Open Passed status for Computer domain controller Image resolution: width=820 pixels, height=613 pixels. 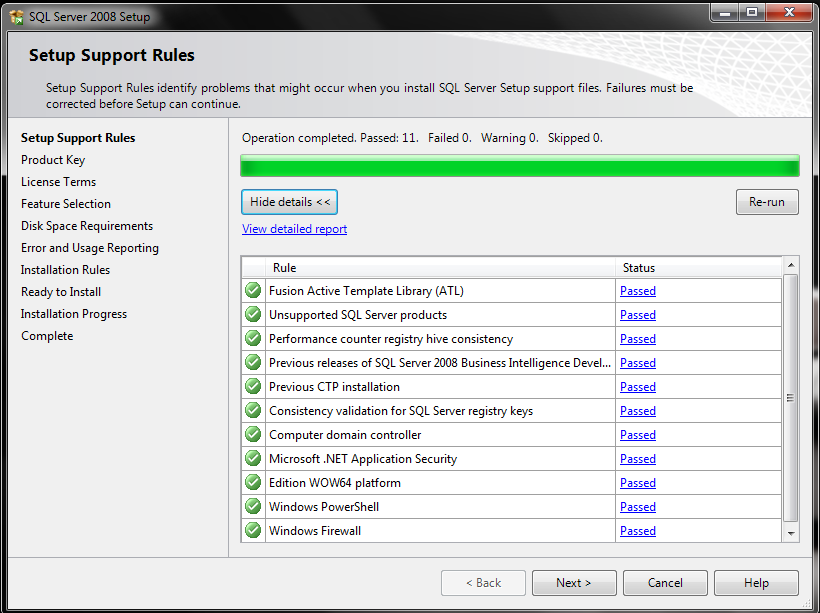tap(637, 435)
